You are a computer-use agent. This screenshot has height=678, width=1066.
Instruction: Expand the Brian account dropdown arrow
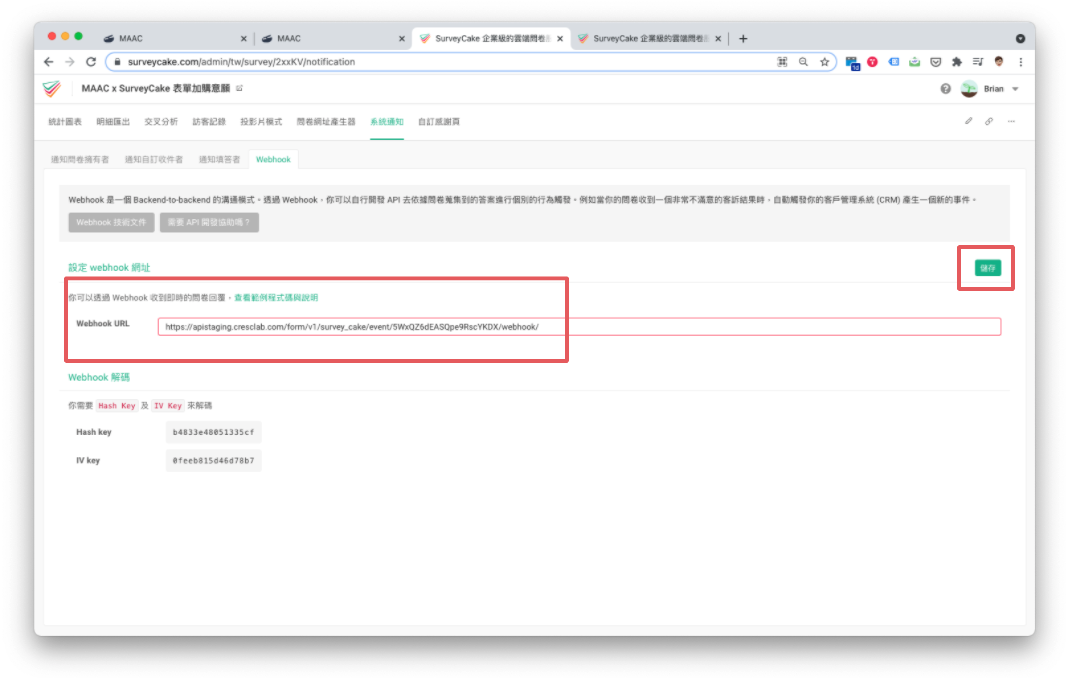(1016, 89)
